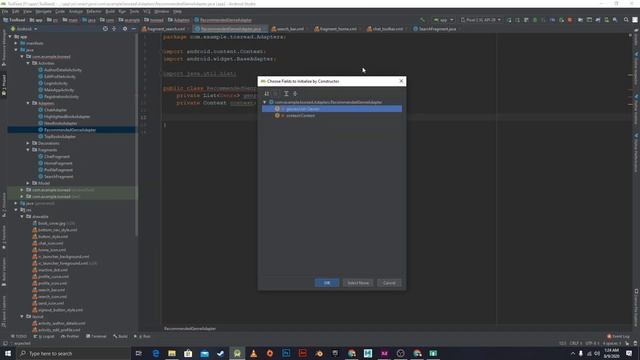The width and height of the screenshot is (640, 360).
Task: Switch to the SearchFragment.java editor tab
Action: point(437,29)
